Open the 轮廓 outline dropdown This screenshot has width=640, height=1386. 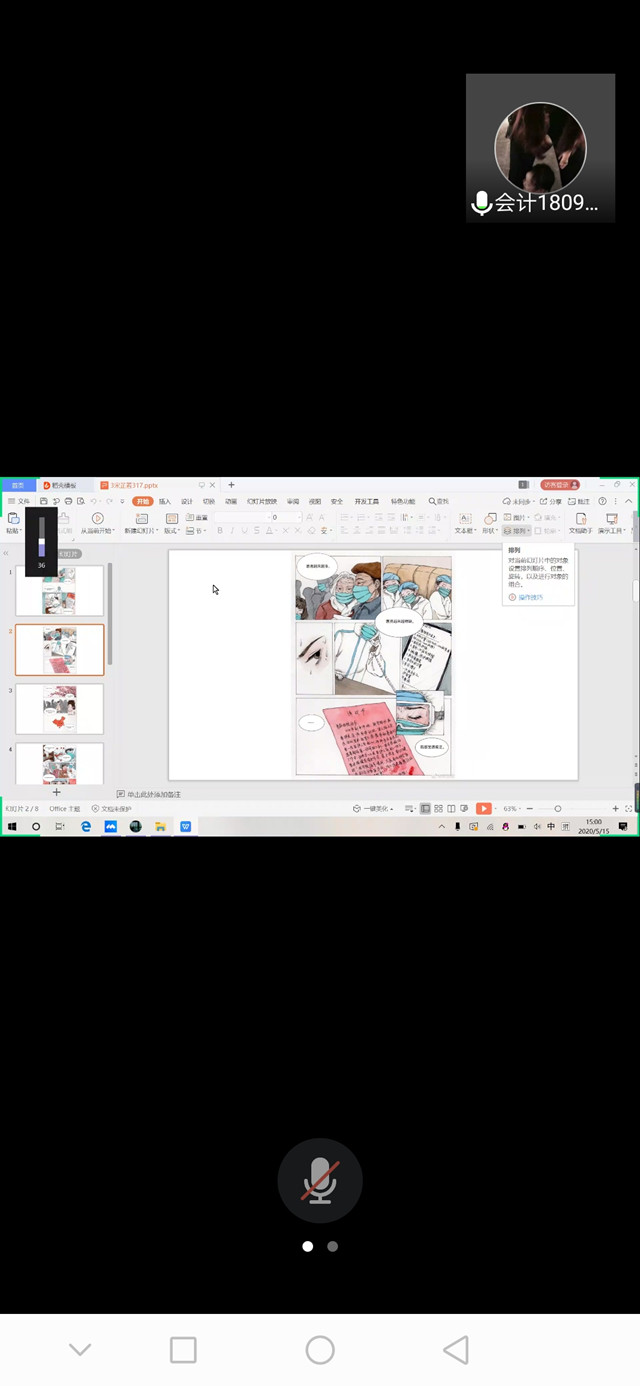(546, 530)
